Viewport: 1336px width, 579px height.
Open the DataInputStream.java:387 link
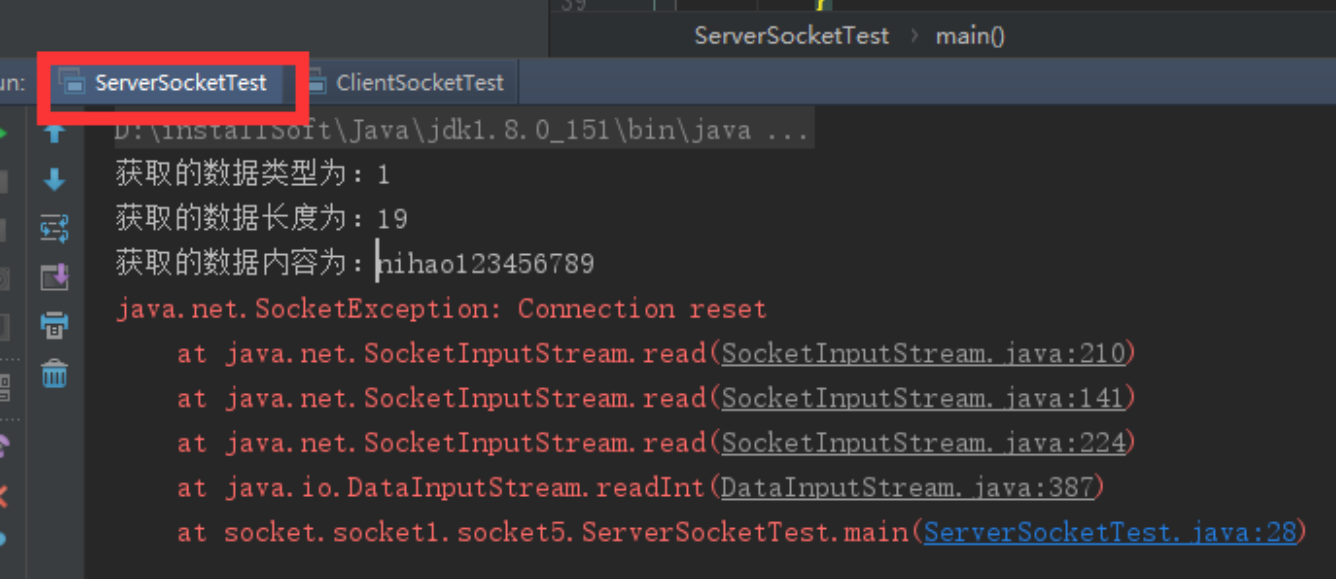click(908, 488)
